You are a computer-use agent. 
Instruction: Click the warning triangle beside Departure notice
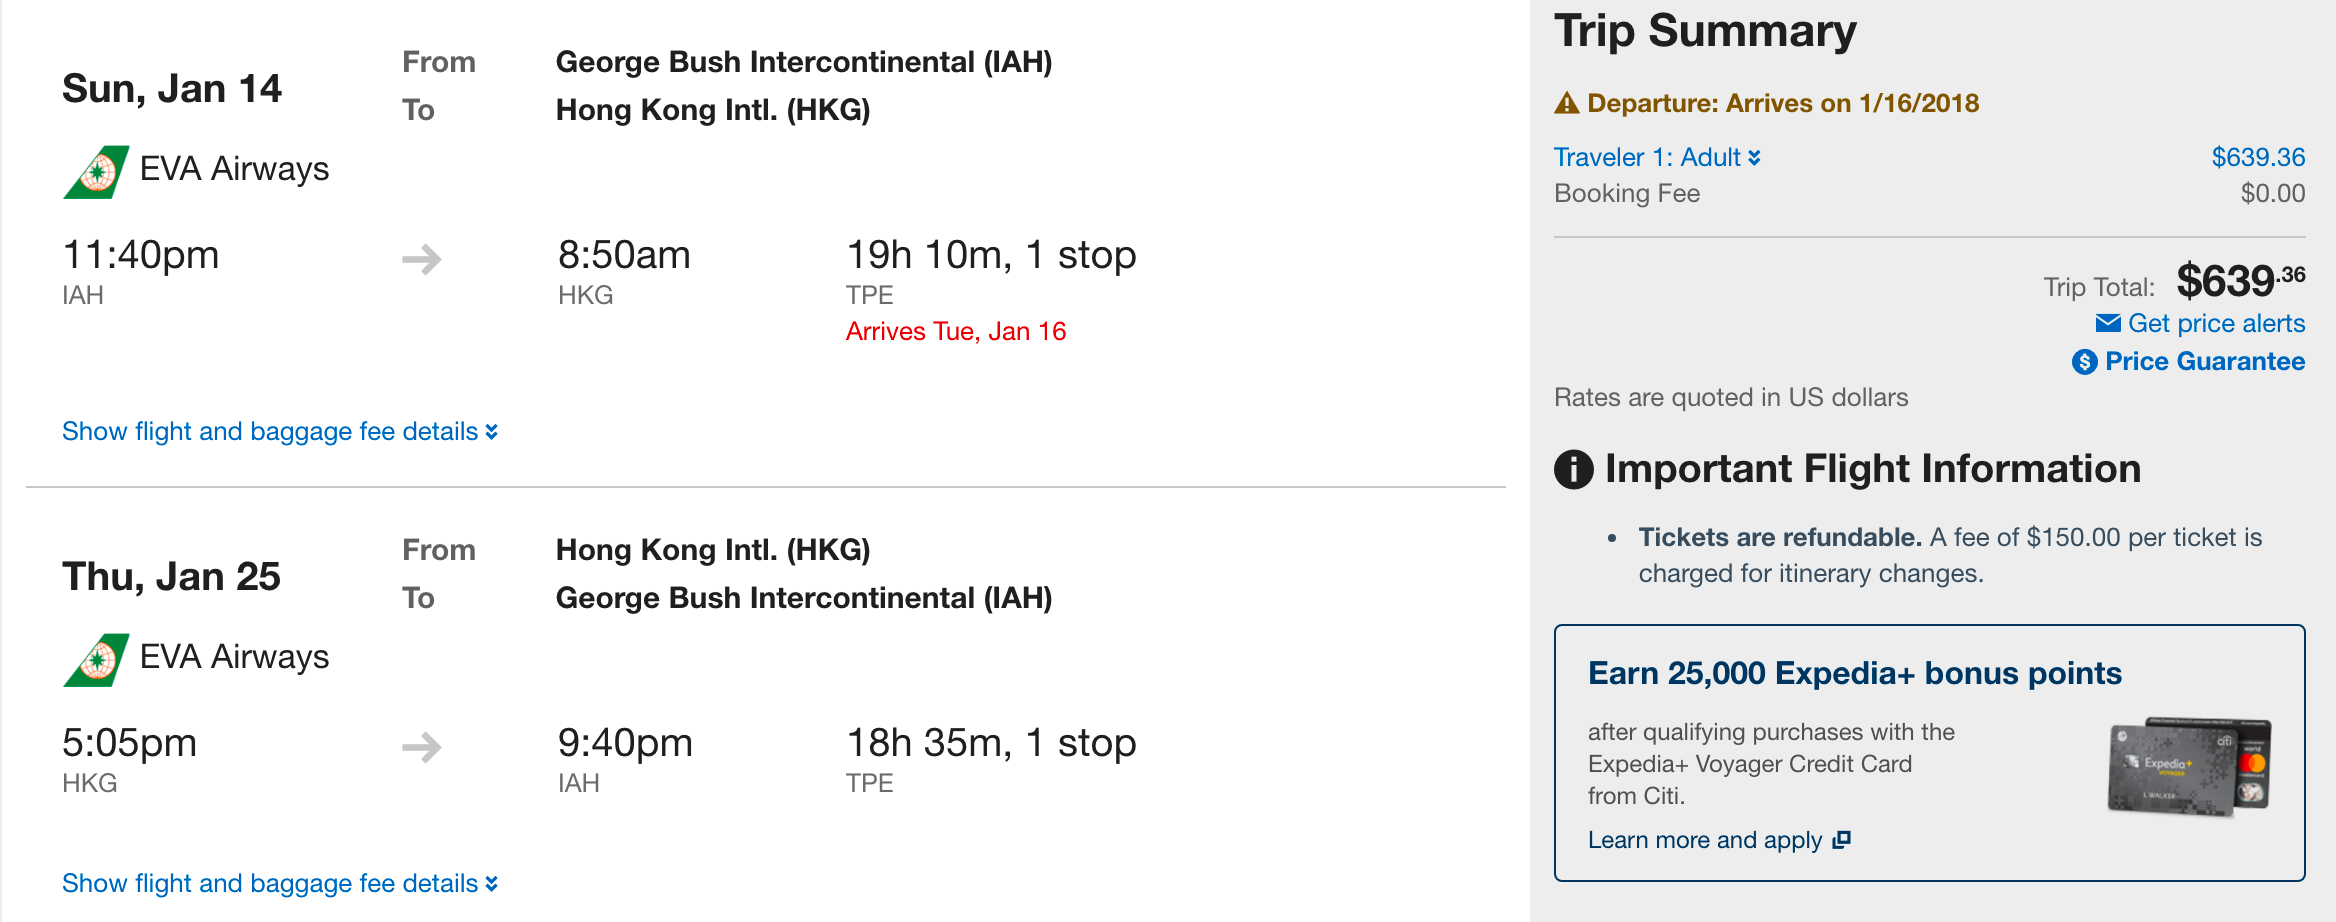coord(1566,103)
